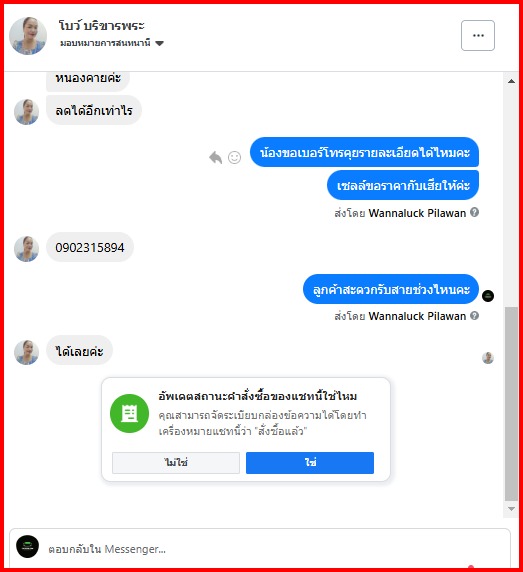Image resolution: width=523 pixels, height=572 pixels.
Task: Click the ใช่ confirm button
Action: pos(310,463)
